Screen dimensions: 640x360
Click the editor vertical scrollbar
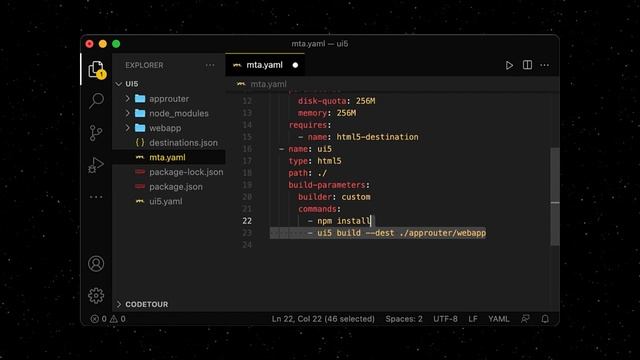click(x=555, y=197)
